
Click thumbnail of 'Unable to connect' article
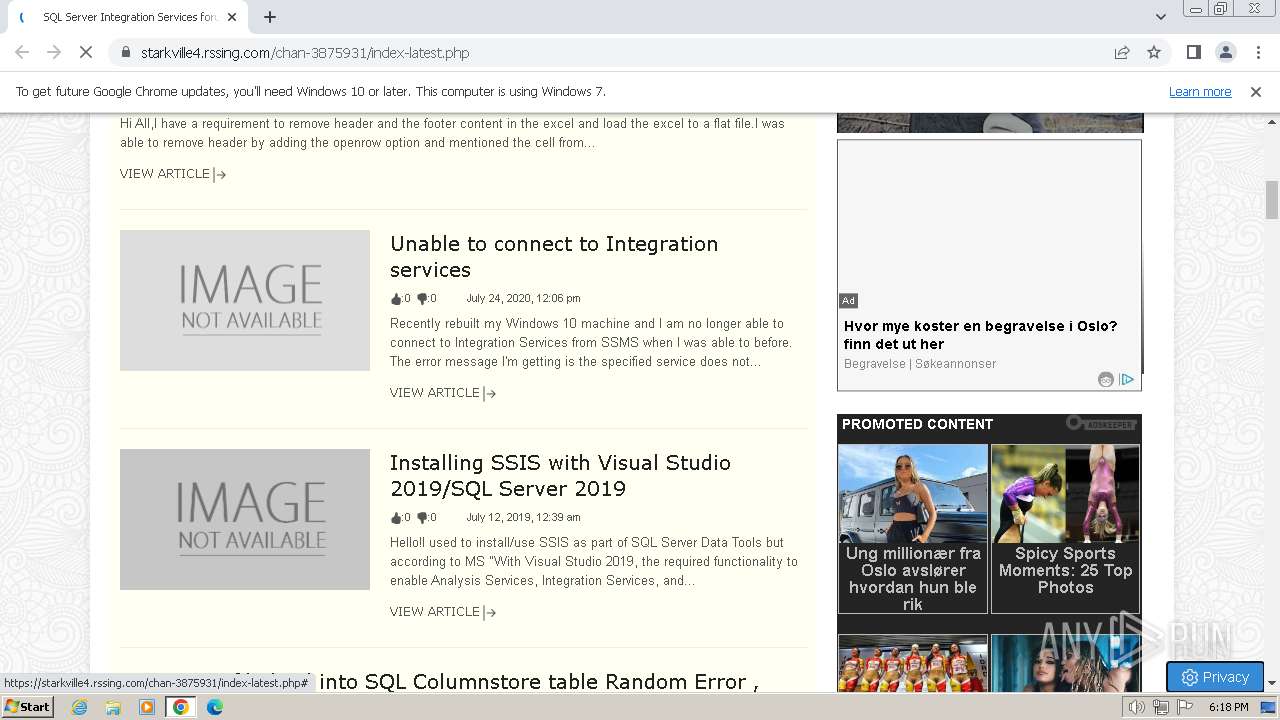[245, 300]
